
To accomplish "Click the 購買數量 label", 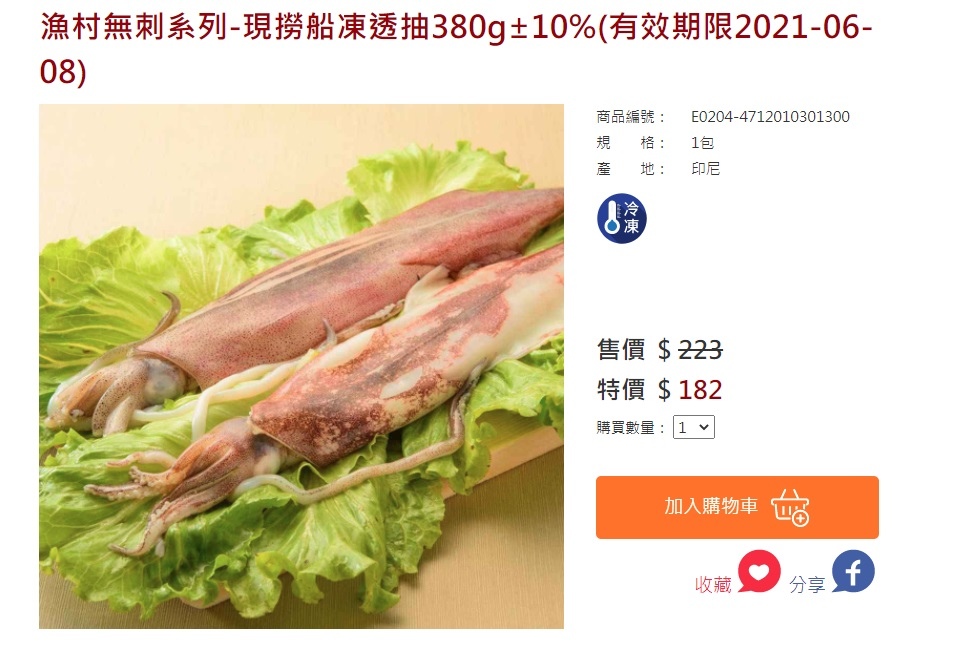I will (630, 428).
